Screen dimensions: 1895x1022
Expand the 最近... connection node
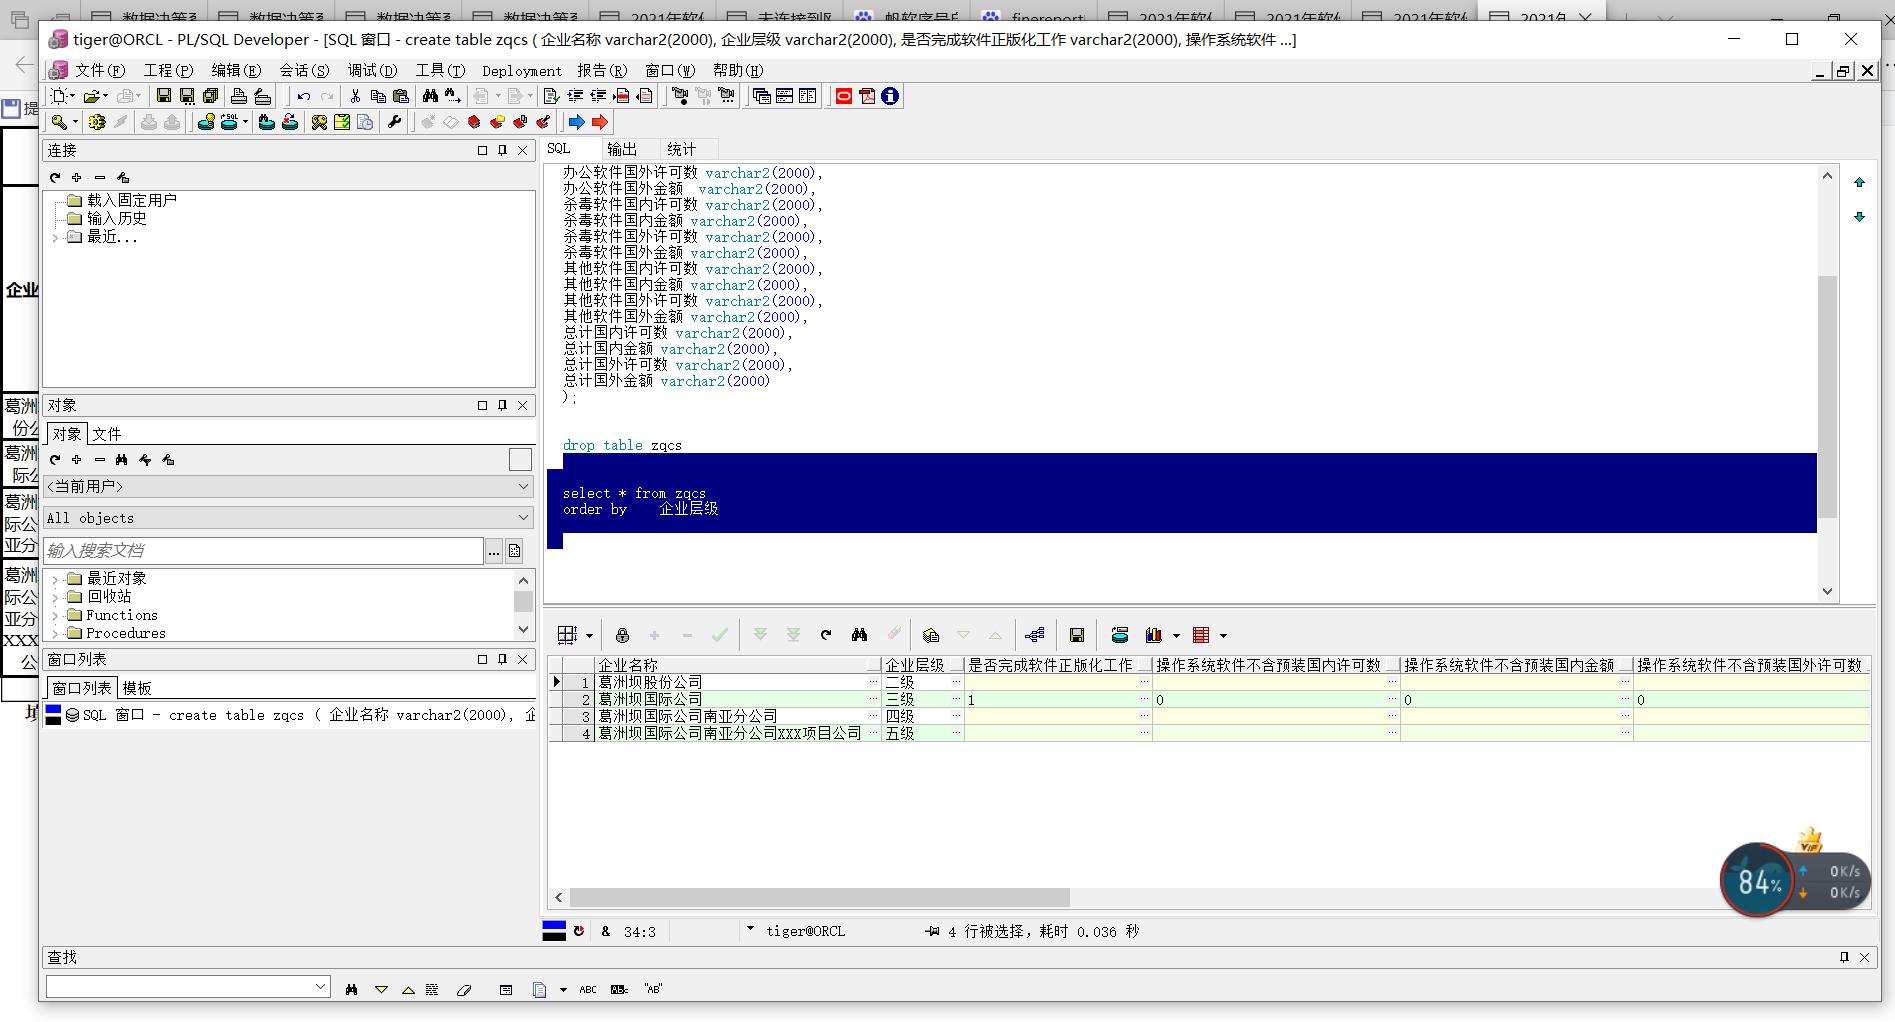tap(55, 237)
